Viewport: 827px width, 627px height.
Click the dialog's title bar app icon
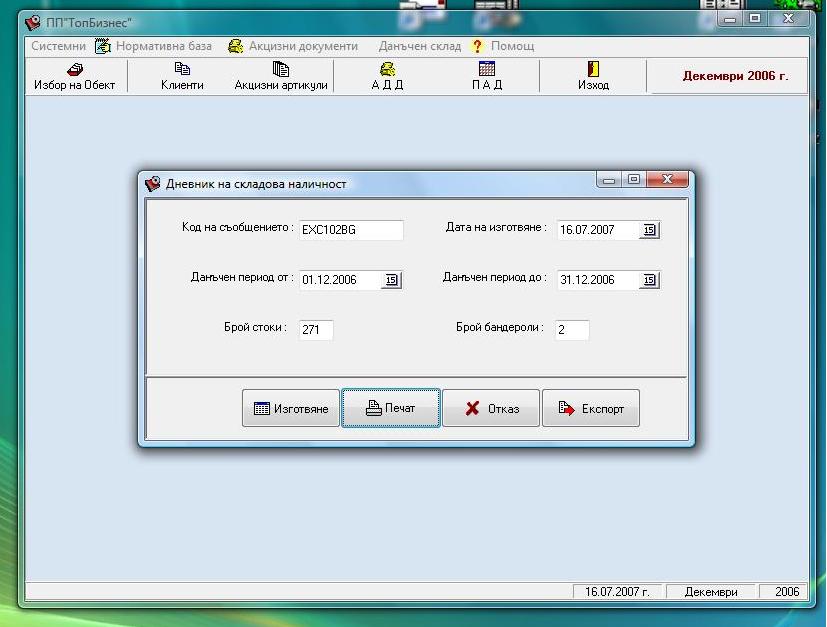pos(152,184)
